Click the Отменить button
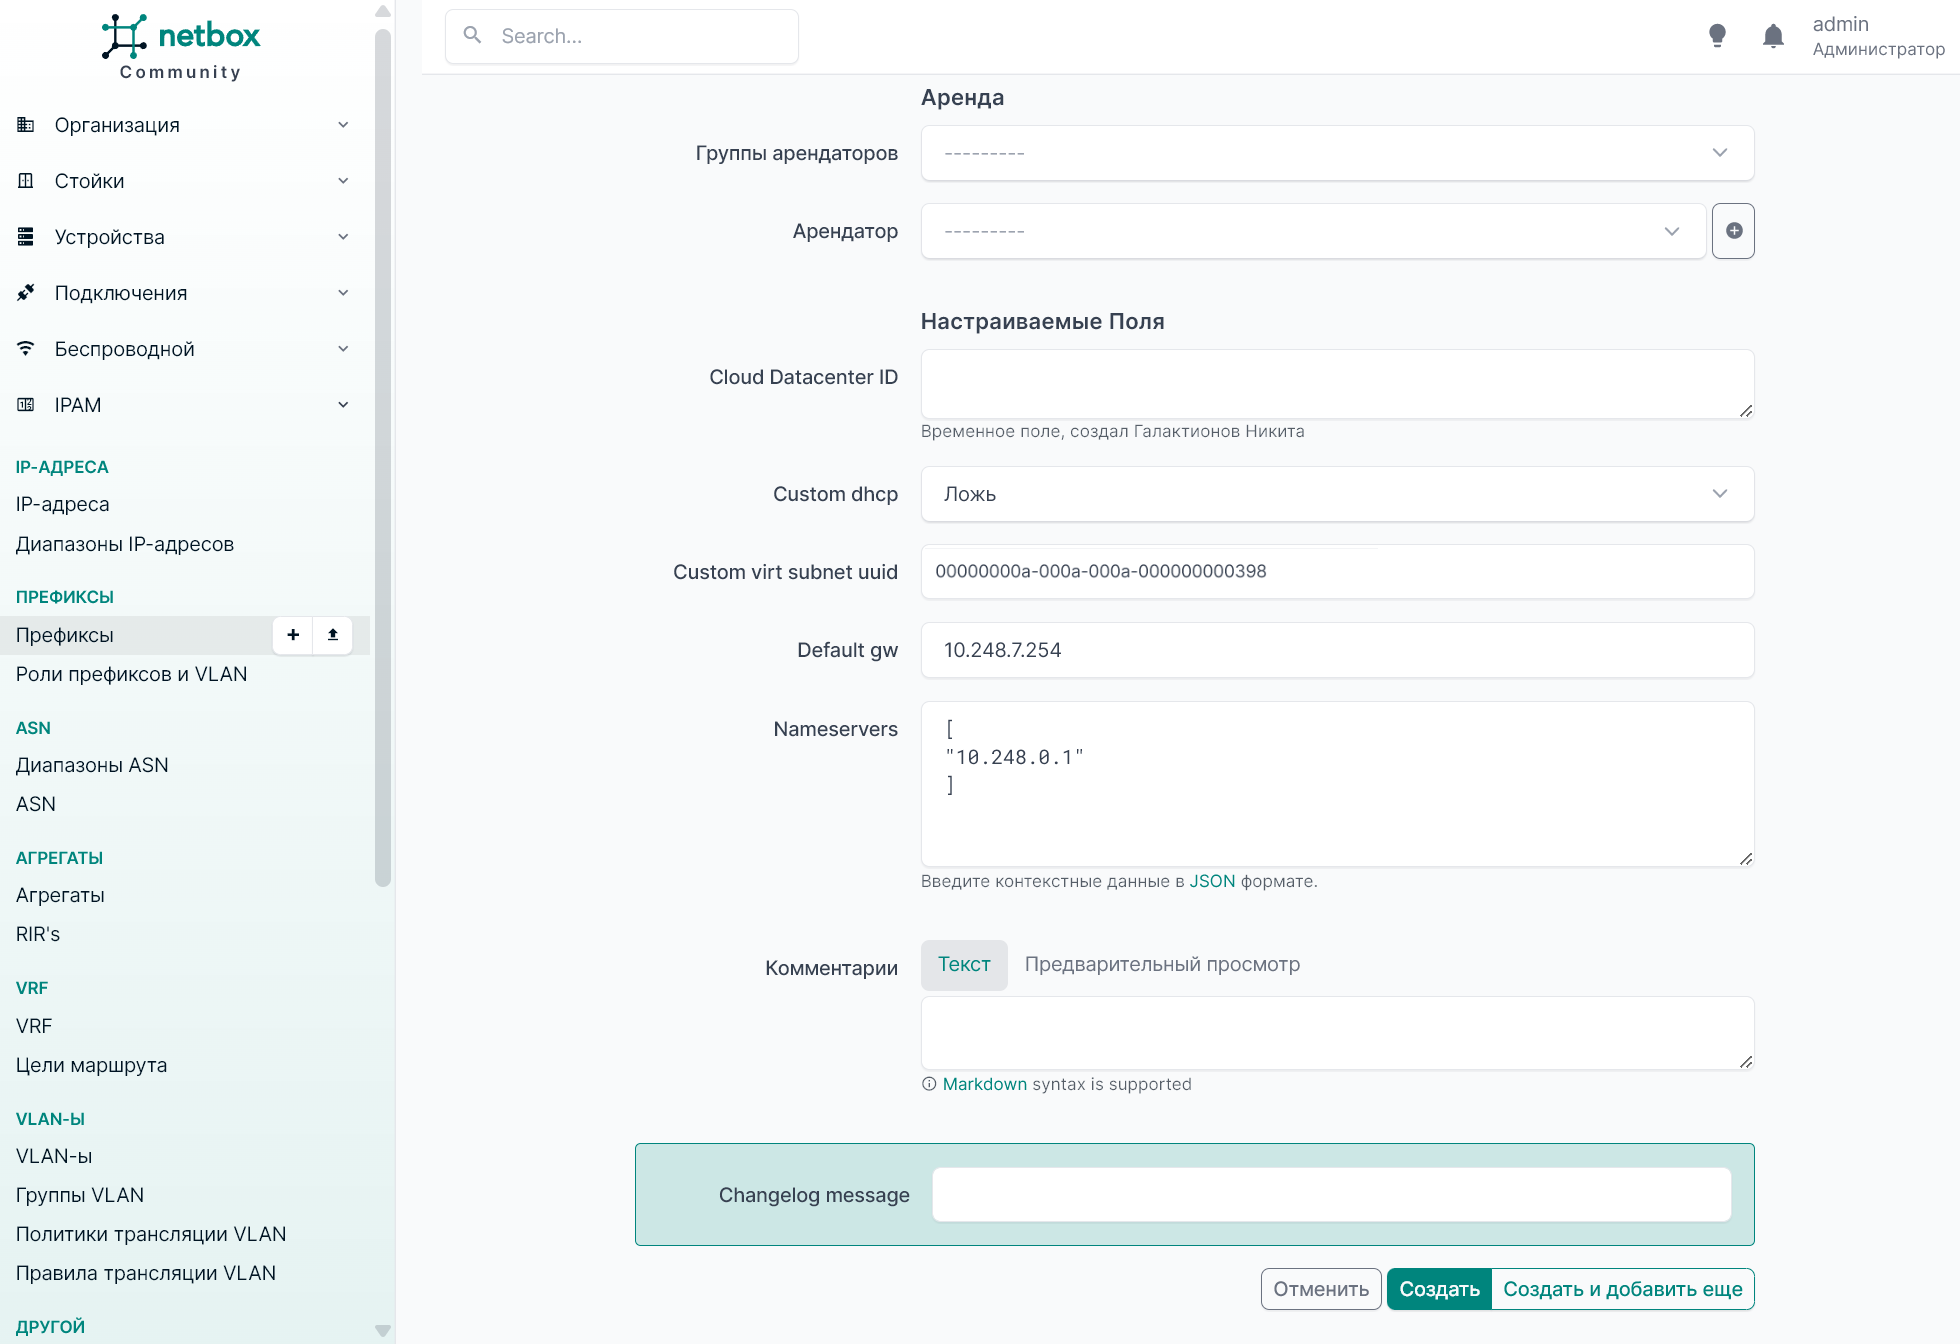Viewport: 1960px width, 1344px height. [x=1321, y=1289]
